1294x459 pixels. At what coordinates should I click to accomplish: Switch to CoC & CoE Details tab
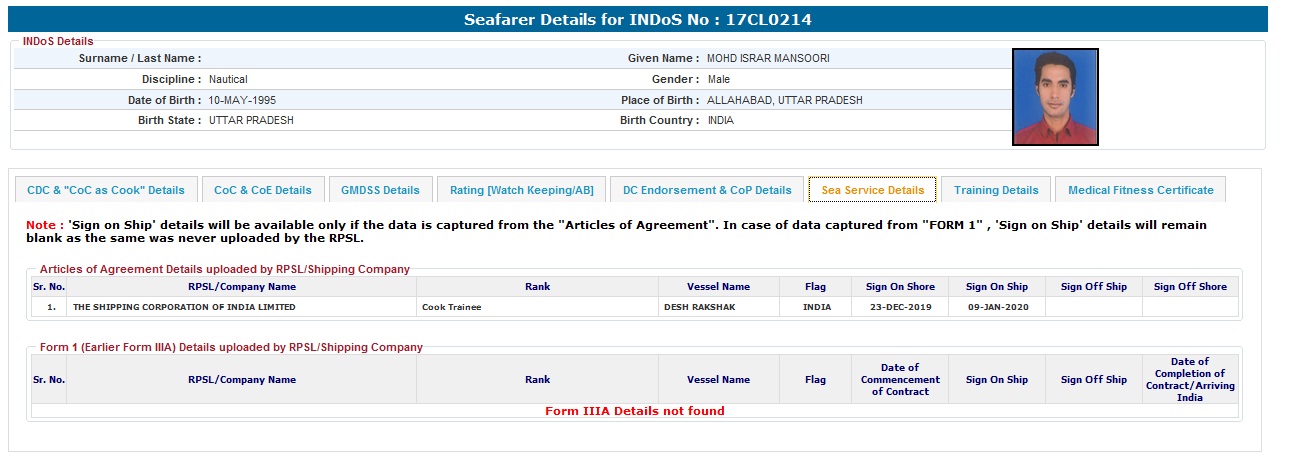point(263,190)
